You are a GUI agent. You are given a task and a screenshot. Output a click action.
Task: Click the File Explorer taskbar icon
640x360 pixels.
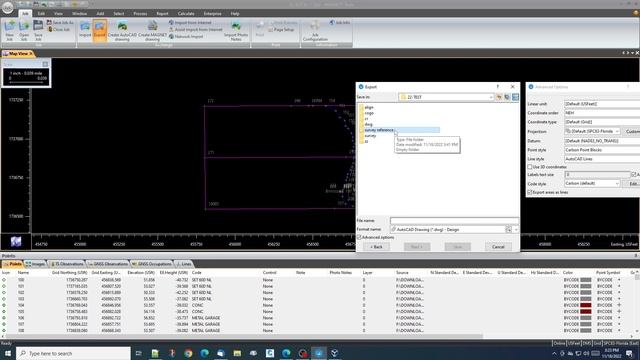coord(237,353)
